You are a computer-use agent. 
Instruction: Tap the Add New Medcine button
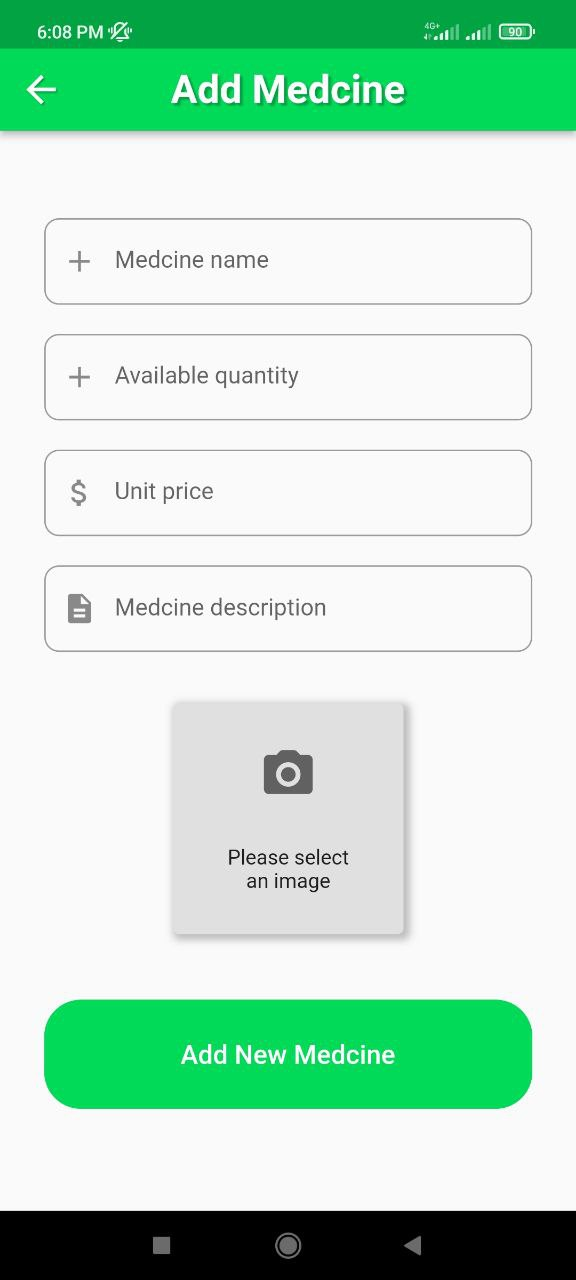tap(288, 1054)
